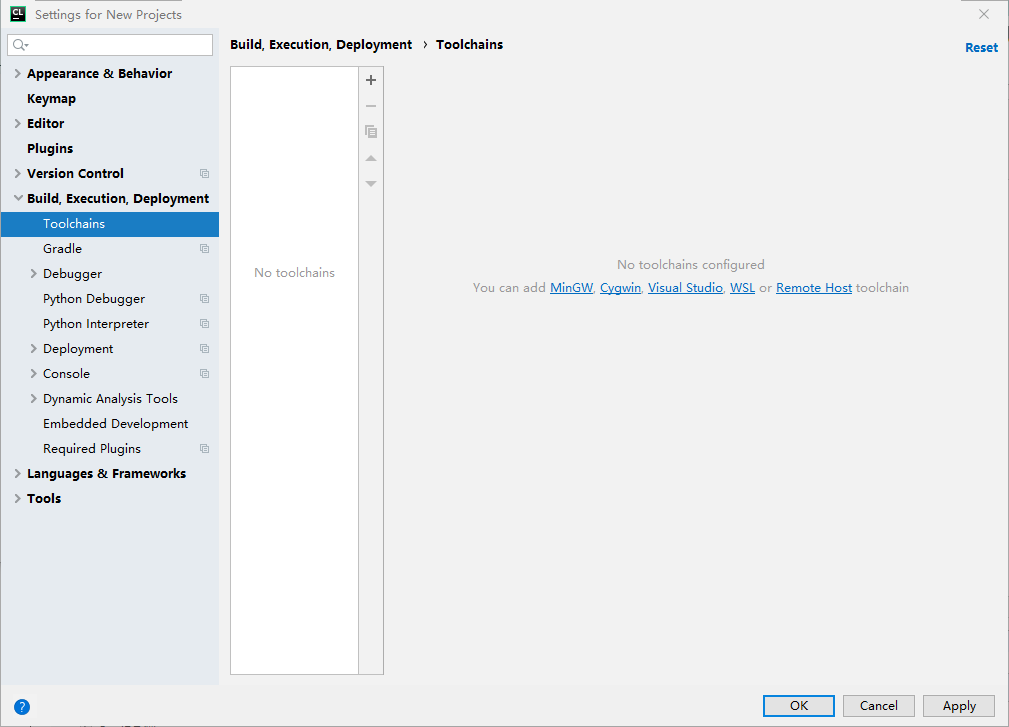
Task: Expand the Deployment subsection
Action: click(x=33, y=349)
